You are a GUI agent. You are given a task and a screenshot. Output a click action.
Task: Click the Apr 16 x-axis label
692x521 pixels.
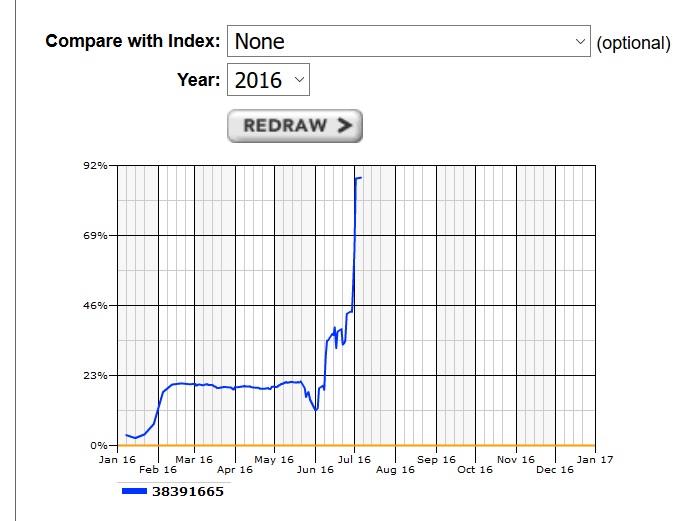point(235,469)
